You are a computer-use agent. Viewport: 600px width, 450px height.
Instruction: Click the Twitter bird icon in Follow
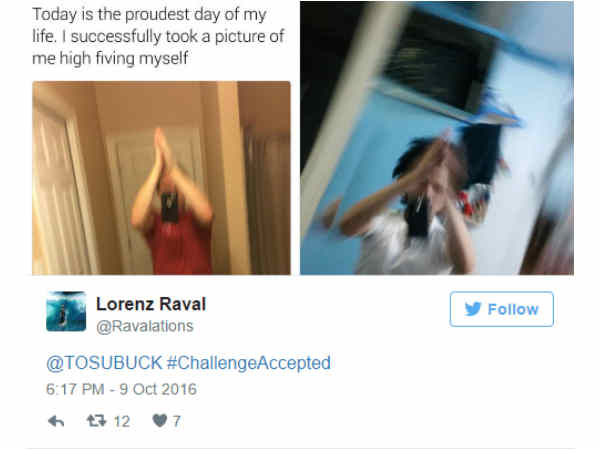473,309
